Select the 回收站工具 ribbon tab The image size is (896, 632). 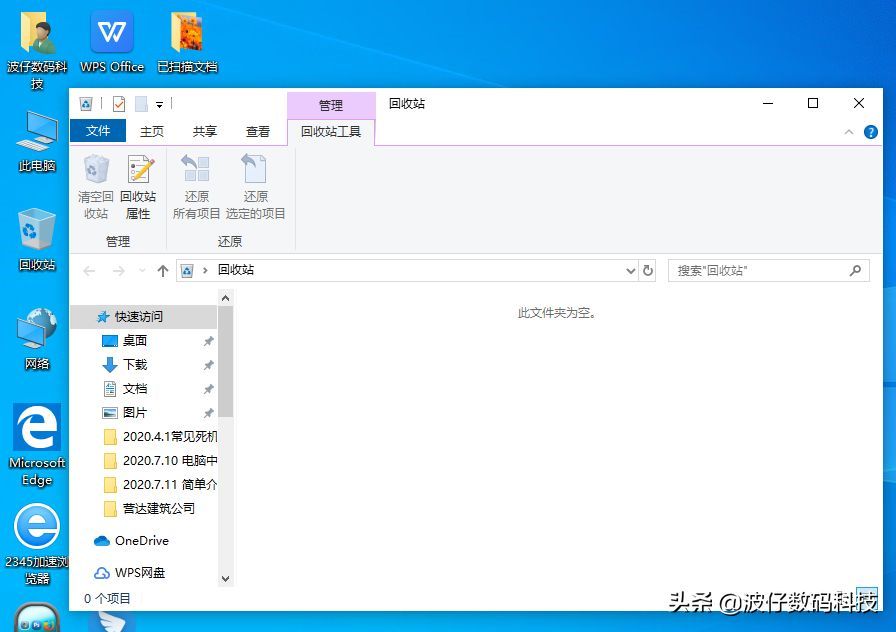tap(331, 131)
